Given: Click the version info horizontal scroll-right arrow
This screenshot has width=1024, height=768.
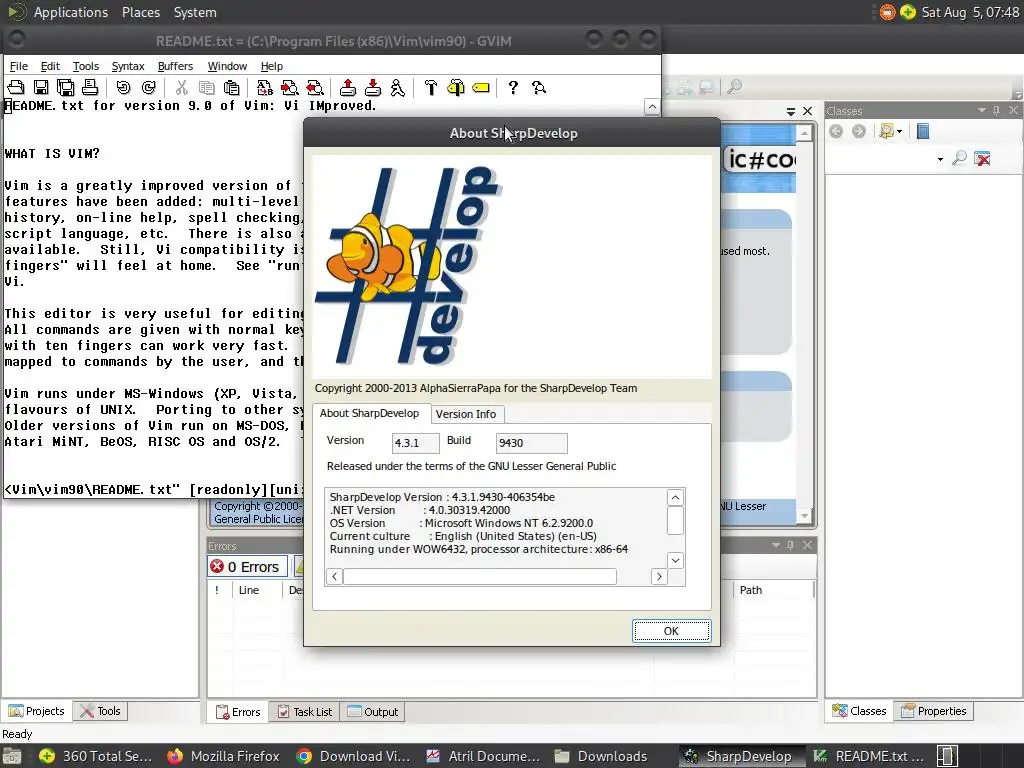Looking at the screenshot, I should pyautogui.click(x=659, y=577).
